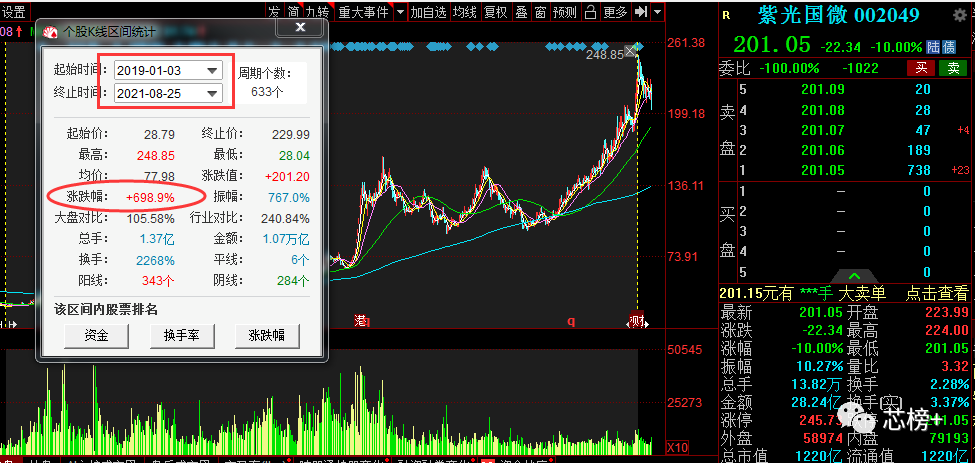Toggle 重大事件 event markers
This screenshot has width=975, height=463.
point(363,11)
